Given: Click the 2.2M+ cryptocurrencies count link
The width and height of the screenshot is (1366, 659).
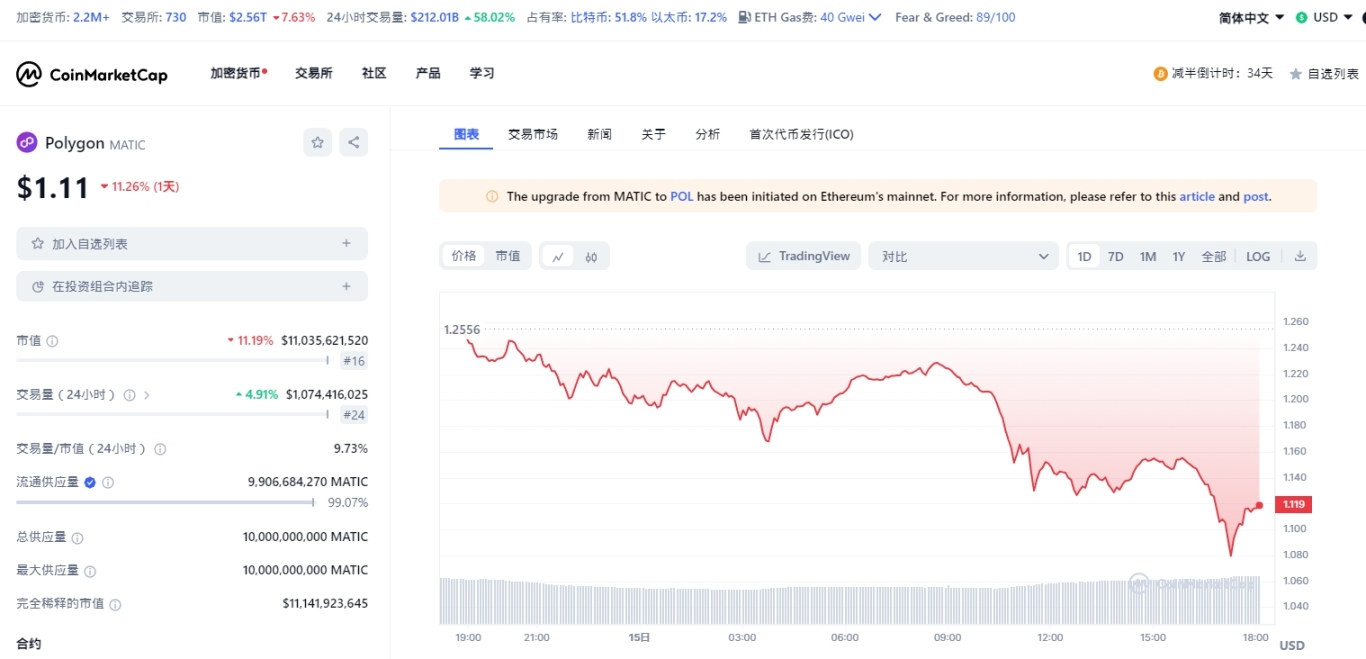Looking at the screenshot, I should (92, 17).
